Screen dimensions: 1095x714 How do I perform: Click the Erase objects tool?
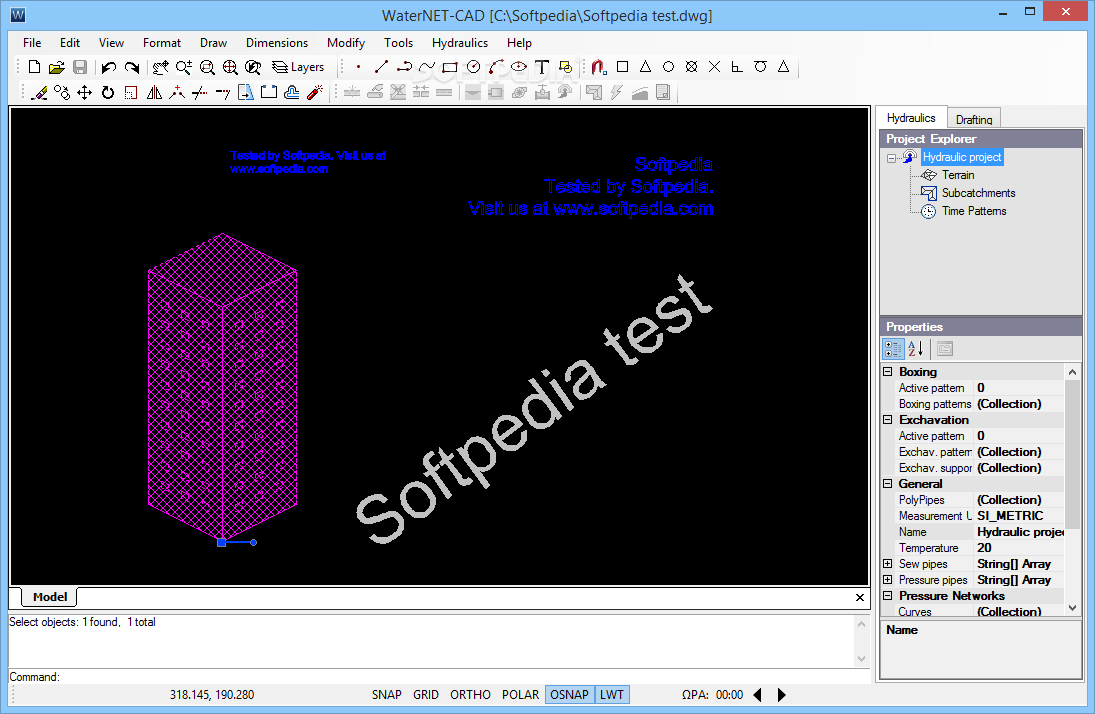point(39,92)
